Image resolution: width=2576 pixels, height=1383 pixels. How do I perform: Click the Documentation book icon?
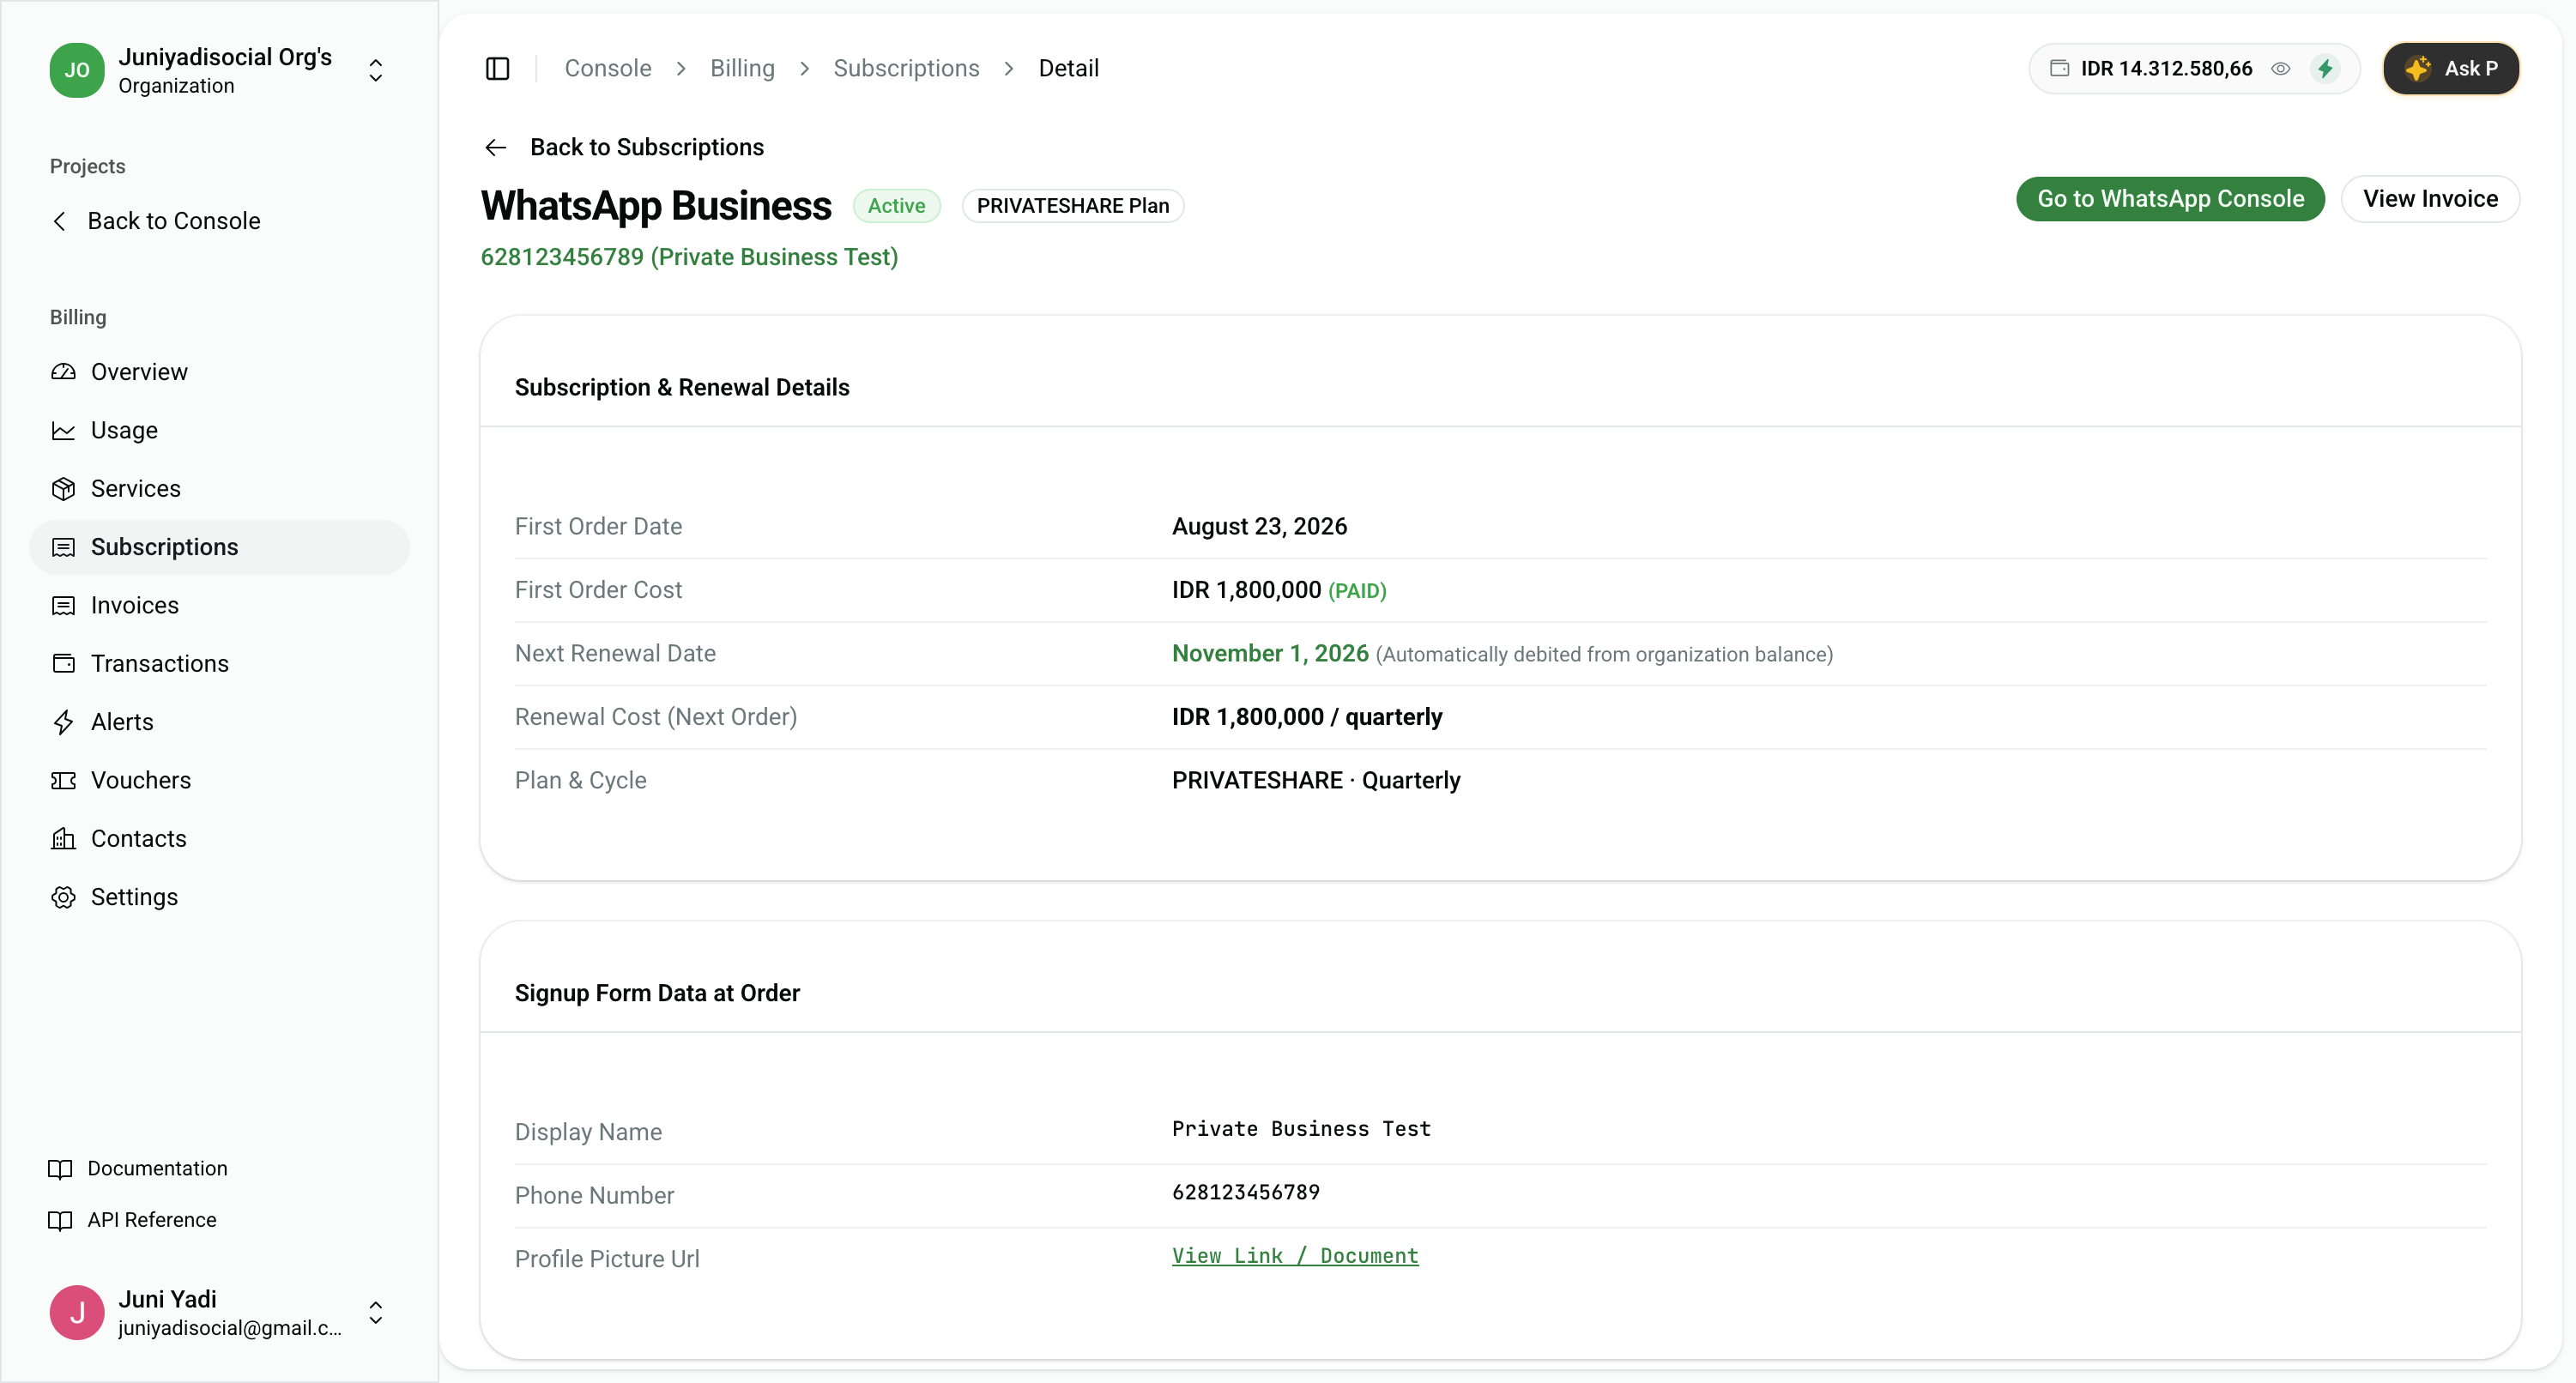[60, 1169]
